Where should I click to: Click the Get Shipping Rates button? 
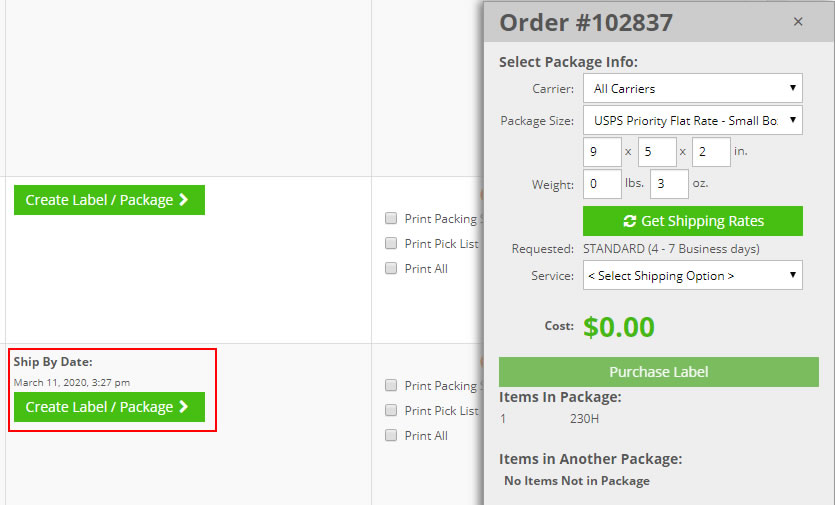coord(692,221)
